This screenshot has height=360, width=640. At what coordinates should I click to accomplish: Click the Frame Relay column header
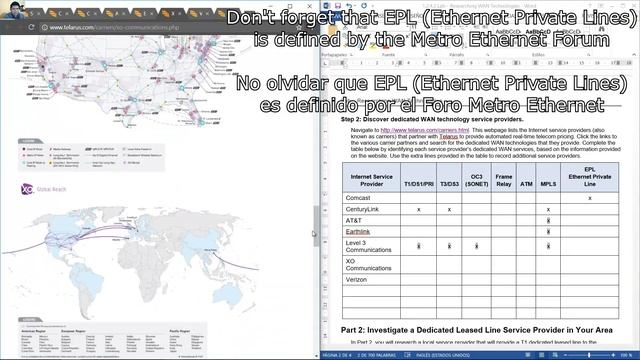[x=504, y=178]
